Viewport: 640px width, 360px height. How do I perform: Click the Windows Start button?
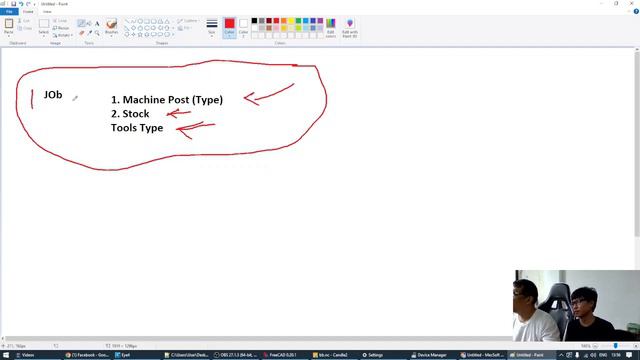tap(6, 355)
